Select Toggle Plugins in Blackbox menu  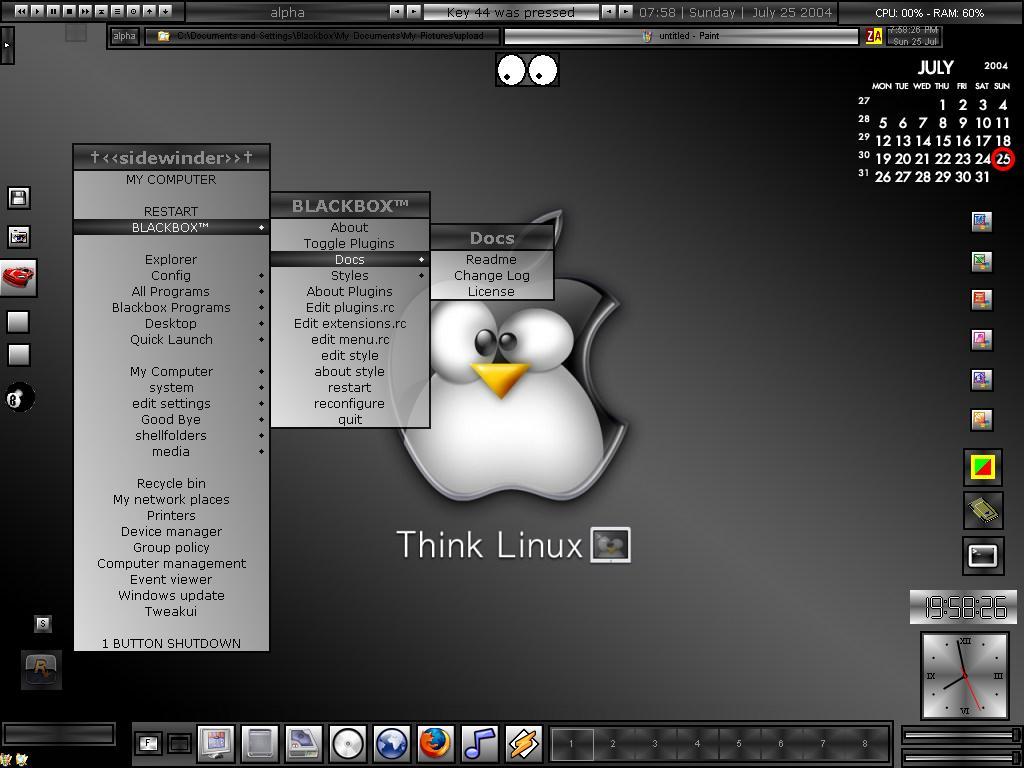point(350,244)
